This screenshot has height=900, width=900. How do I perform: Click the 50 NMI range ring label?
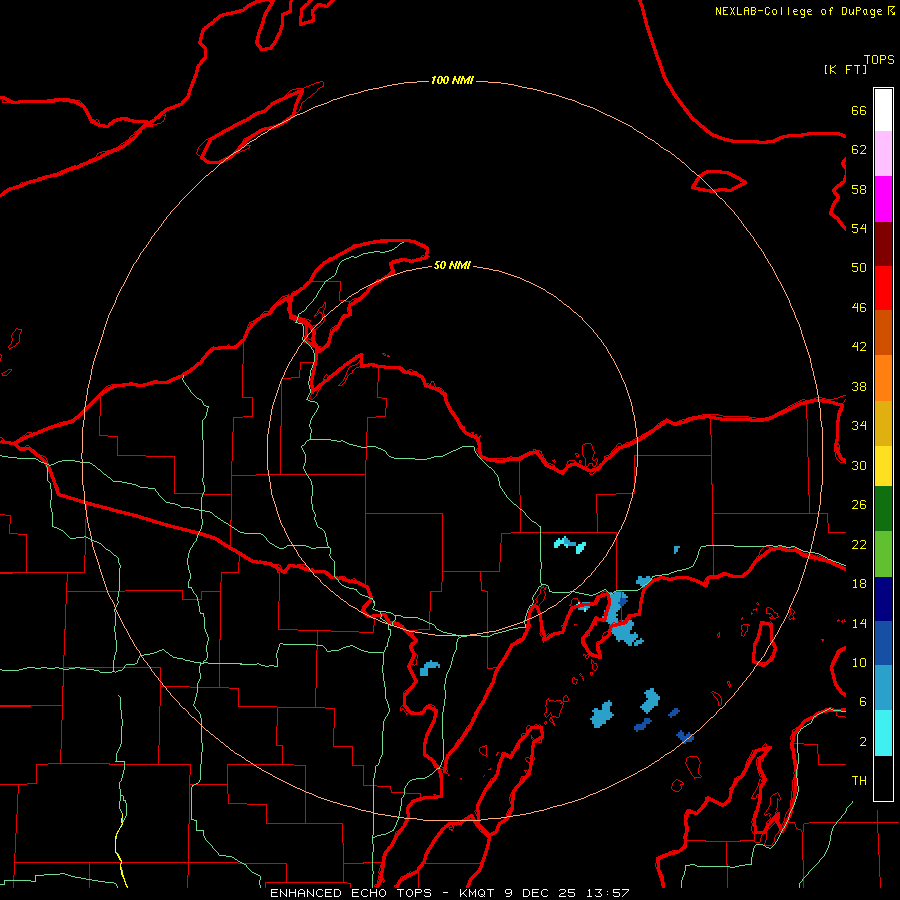tap(452, 265)
